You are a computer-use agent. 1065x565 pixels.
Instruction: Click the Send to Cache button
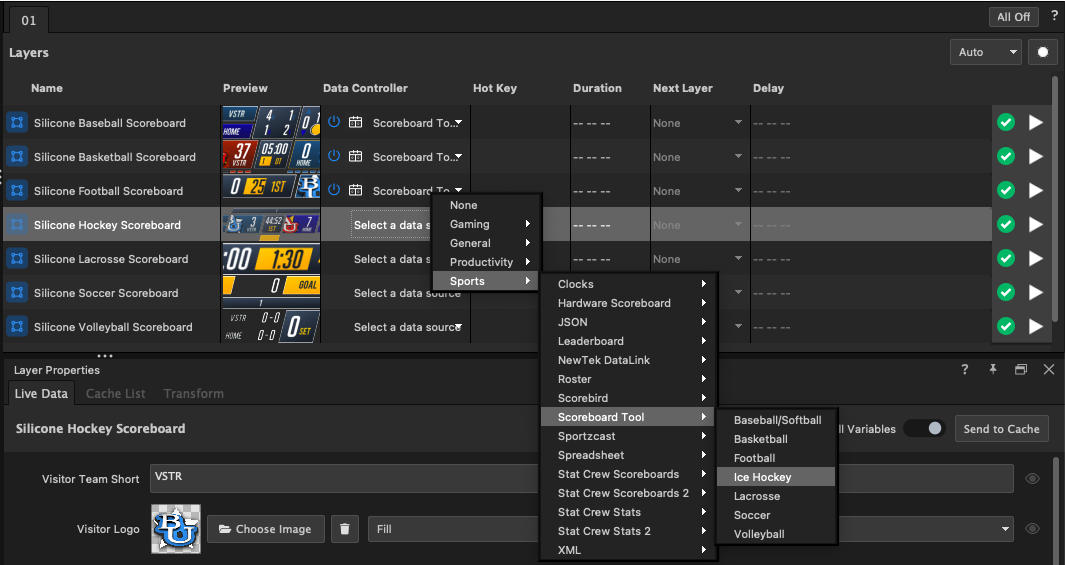coord(1001,429)
